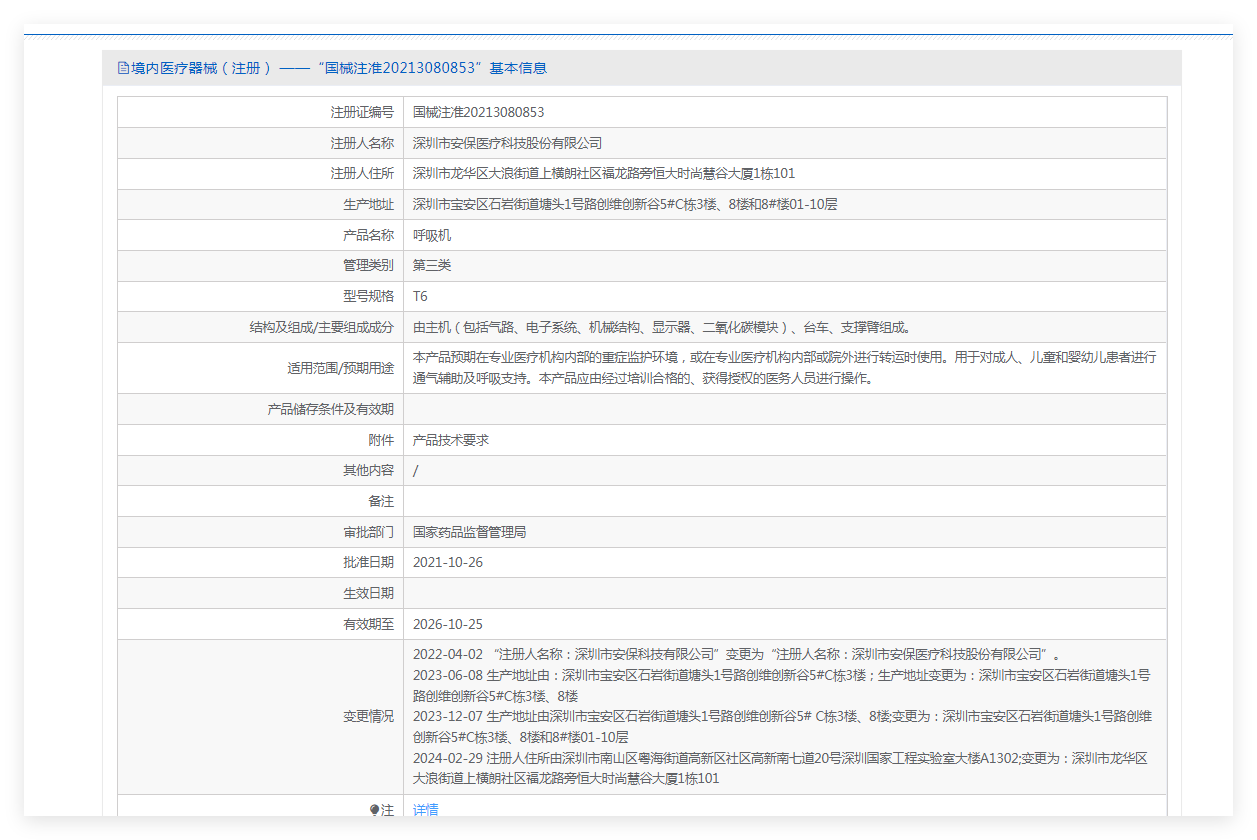Screen dimensions: 1257x840
Task: Click the empty 产品储存条件及有效期 value cell
Action: click(784, 409)
